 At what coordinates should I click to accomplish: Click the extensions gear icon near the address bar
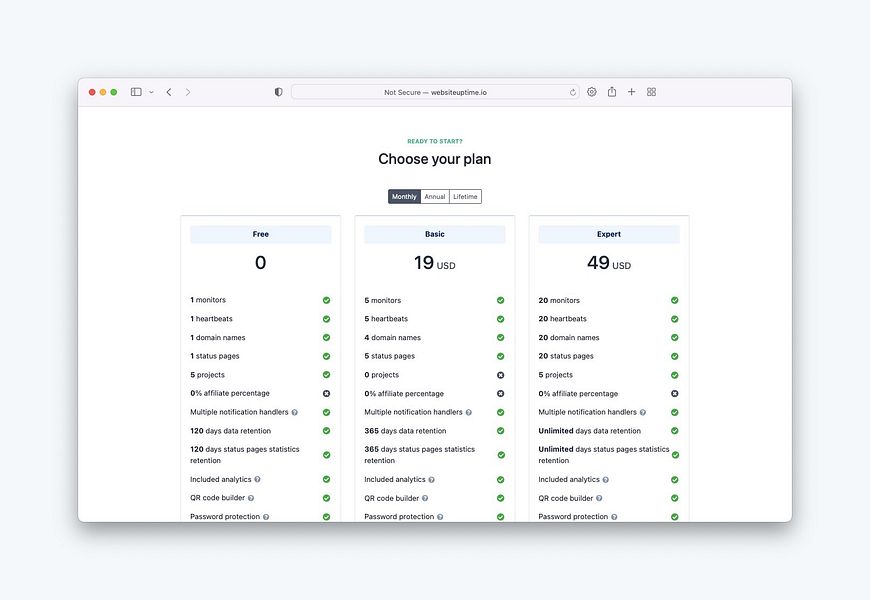click(591, 91)
